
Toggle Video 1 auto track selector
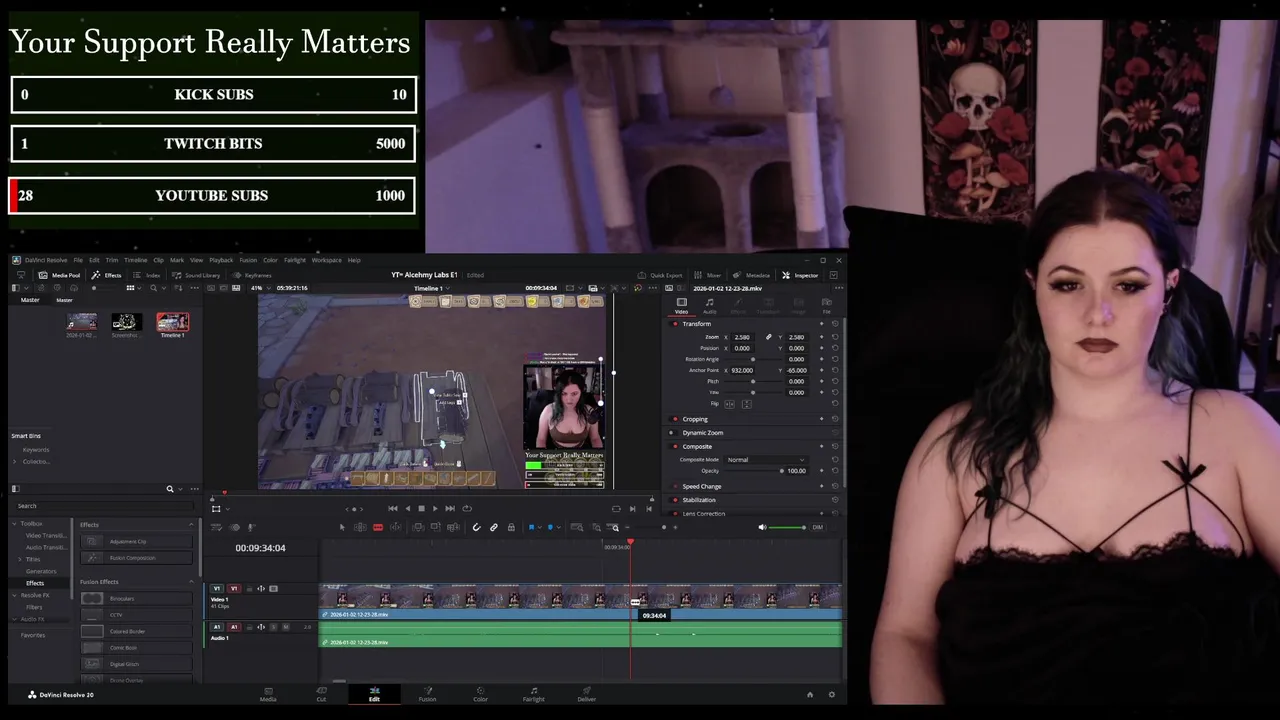pos(261,589)
